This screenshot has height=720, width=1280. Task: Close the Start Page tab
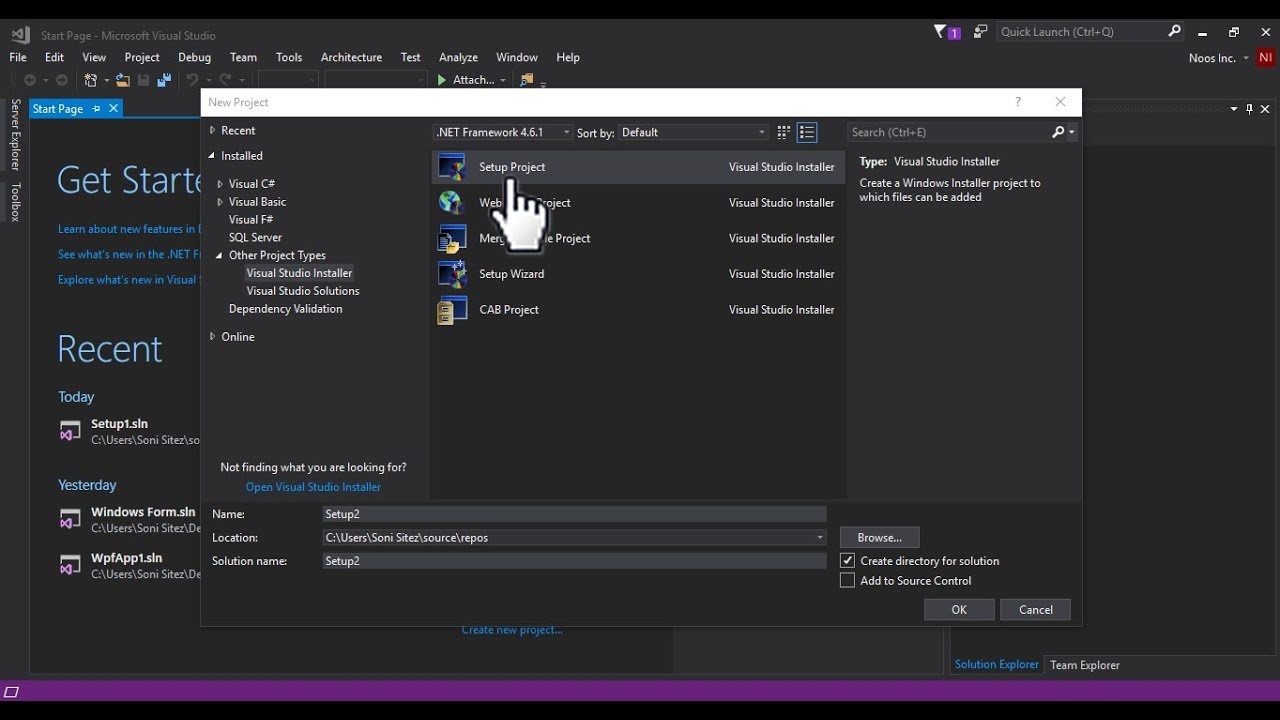(x=113, y=108)
